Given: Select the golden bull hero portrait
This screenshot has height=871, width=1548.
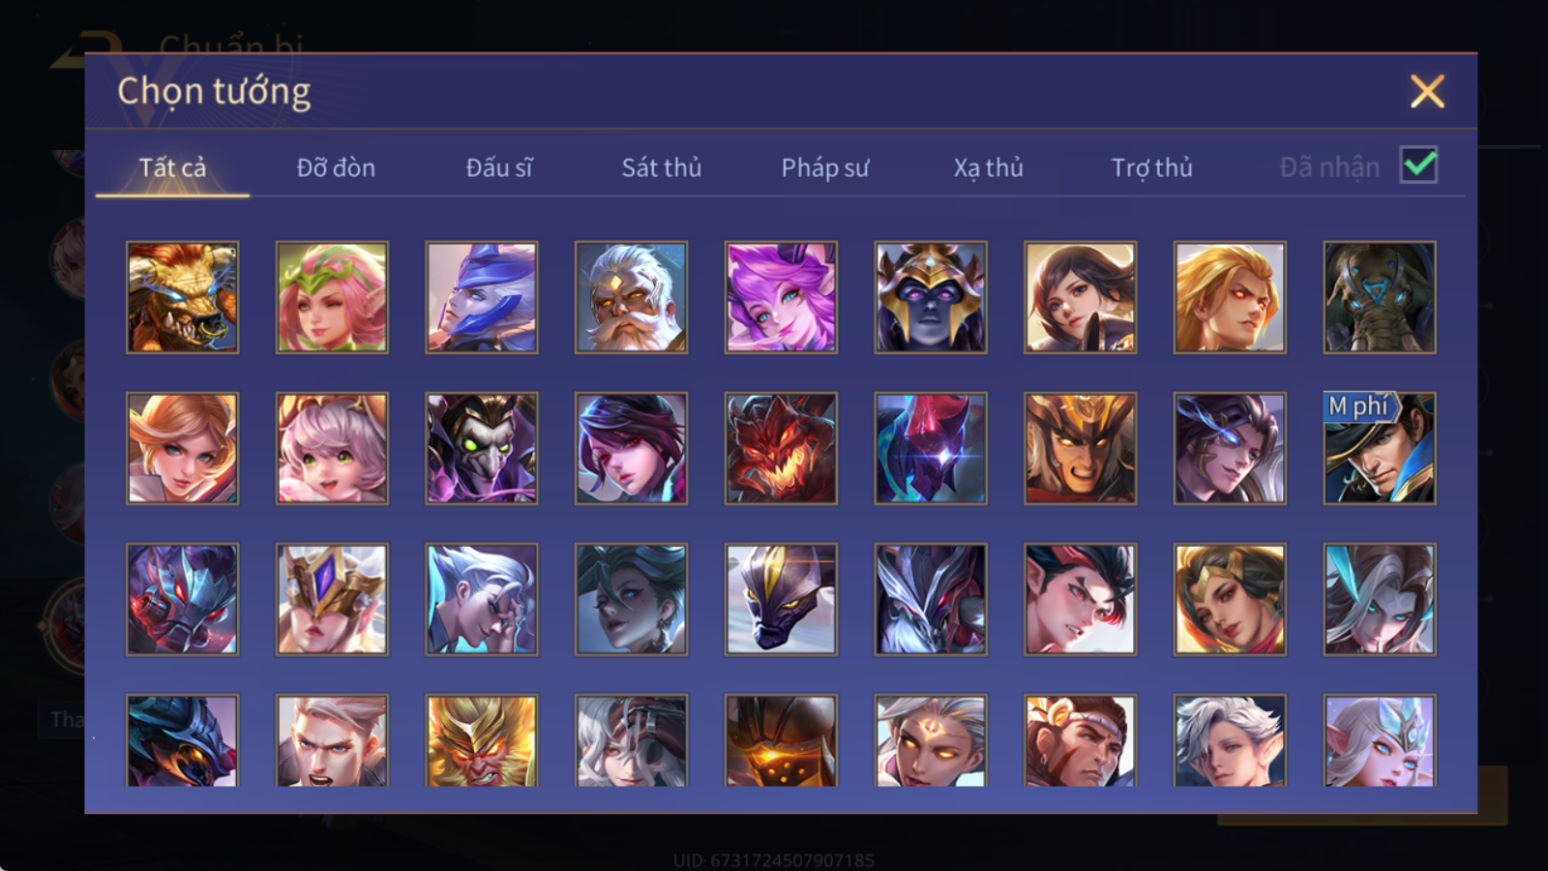Looking at the screenshot, I should click(182, 297).
